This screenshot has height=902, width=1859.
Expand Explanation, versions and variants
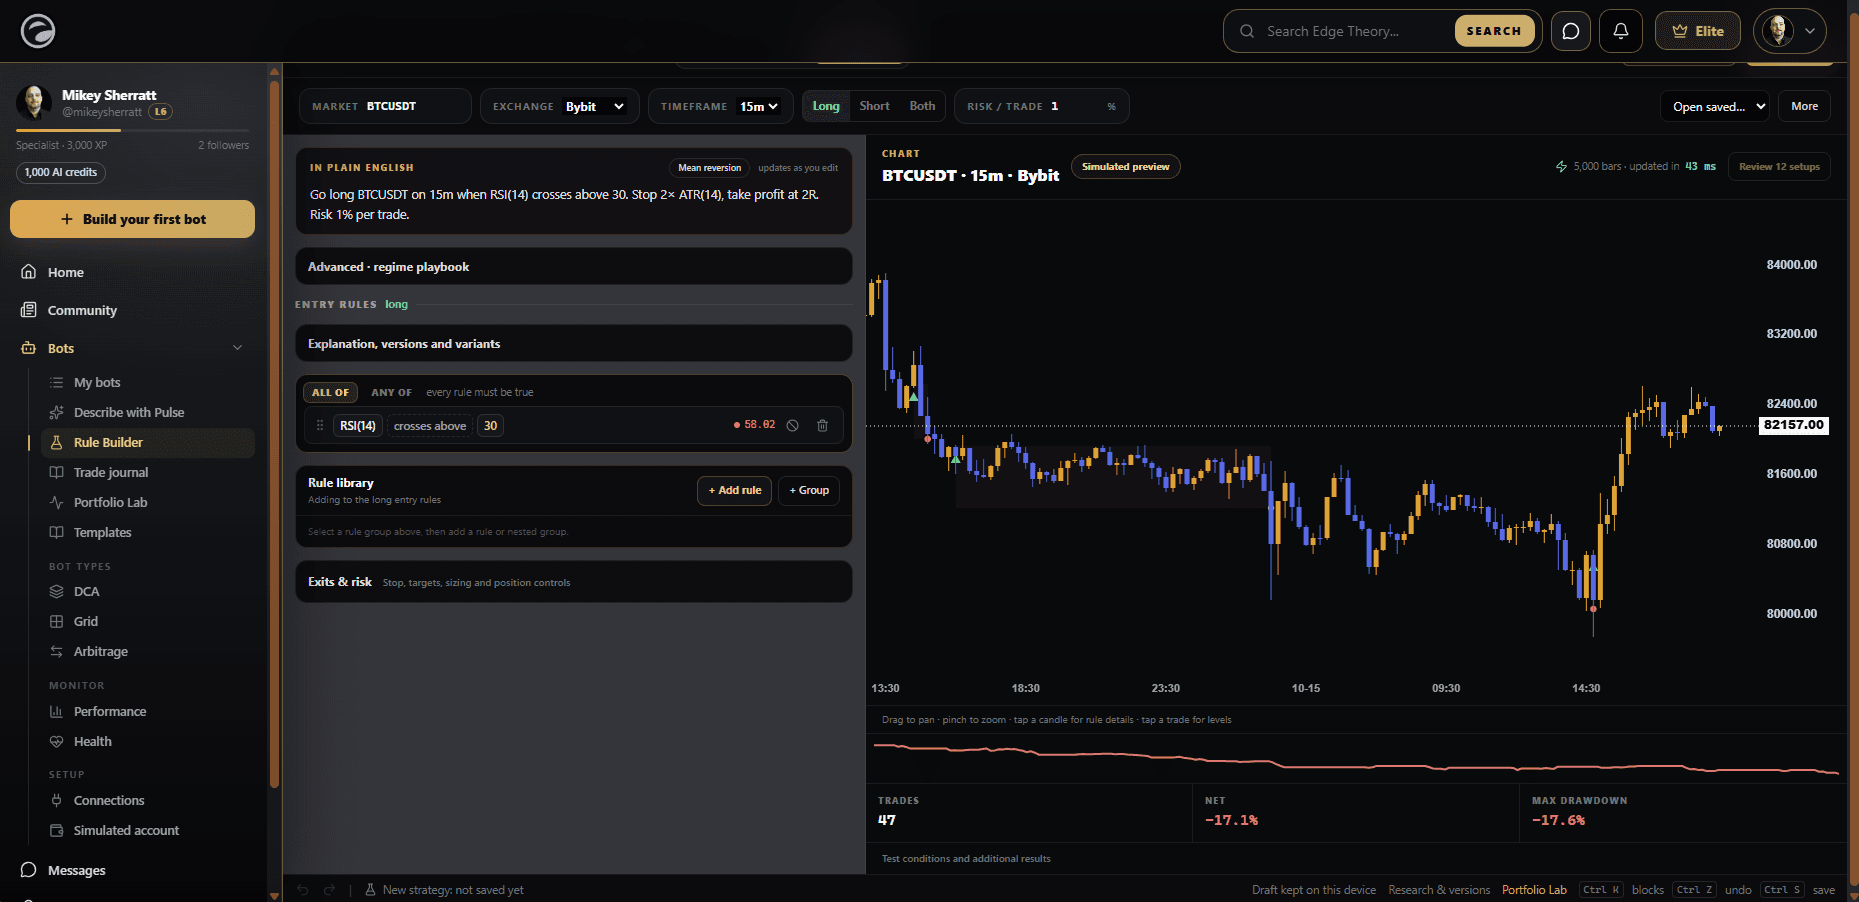(574, 344)
